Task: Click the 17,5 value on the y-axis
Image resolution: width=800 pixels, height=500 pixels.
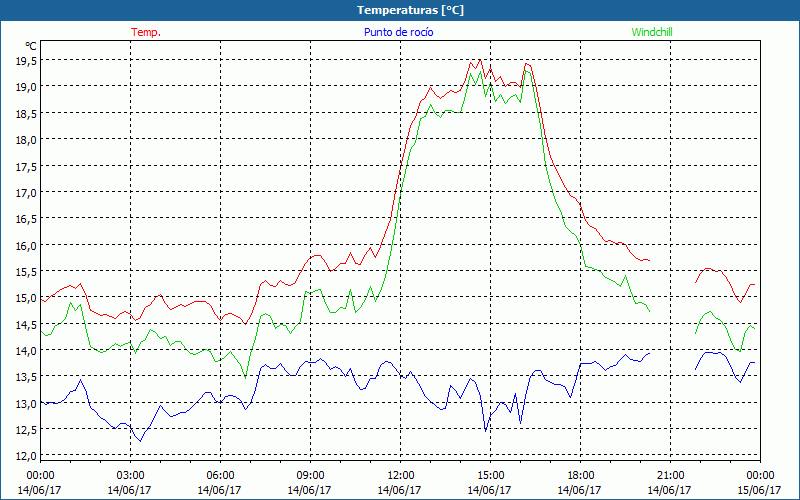Action: click(27, 166)
